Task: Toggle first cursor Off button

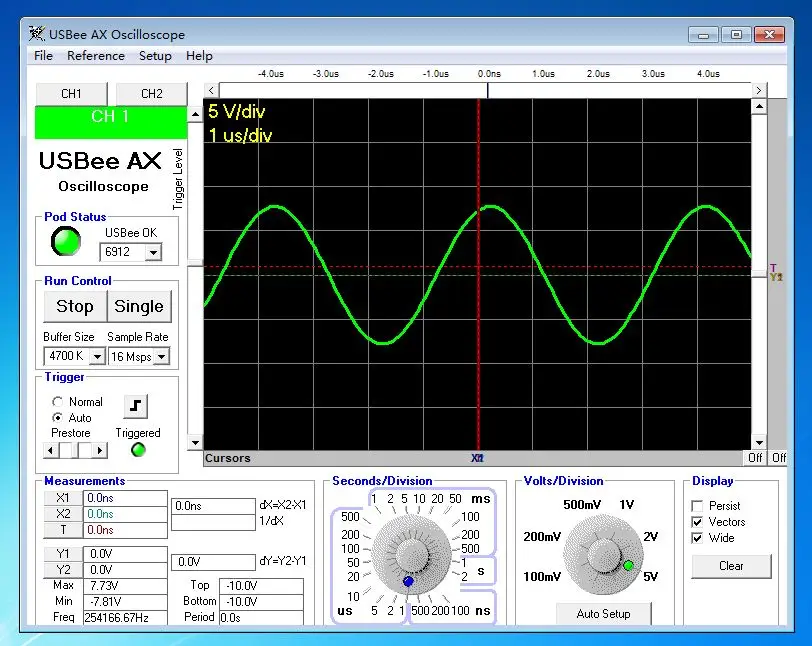Action: point(755,457)
